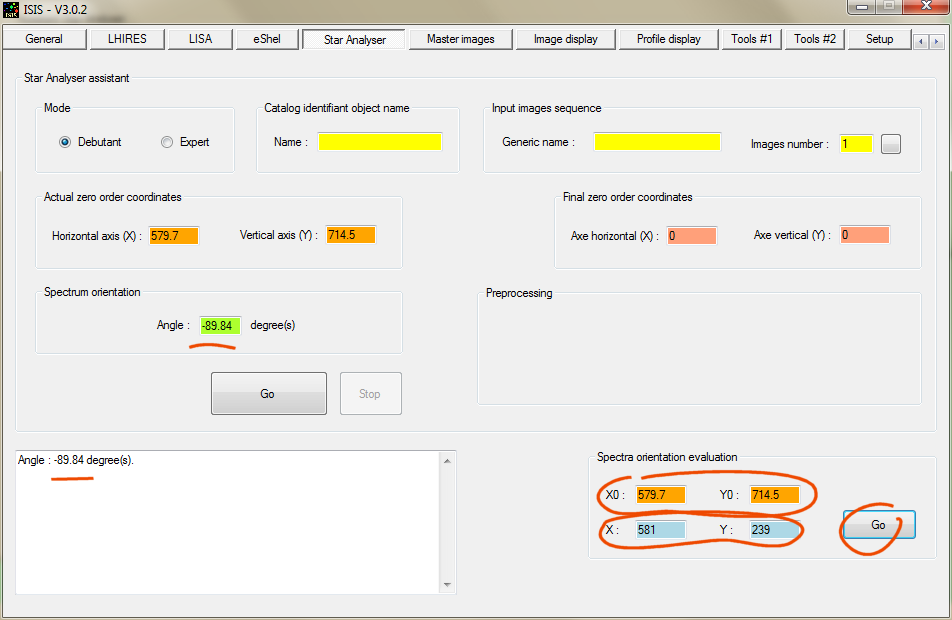This screenshot has height=620, width=952.
Task: Click the catalog object Name field
Action: coord(380,142)
